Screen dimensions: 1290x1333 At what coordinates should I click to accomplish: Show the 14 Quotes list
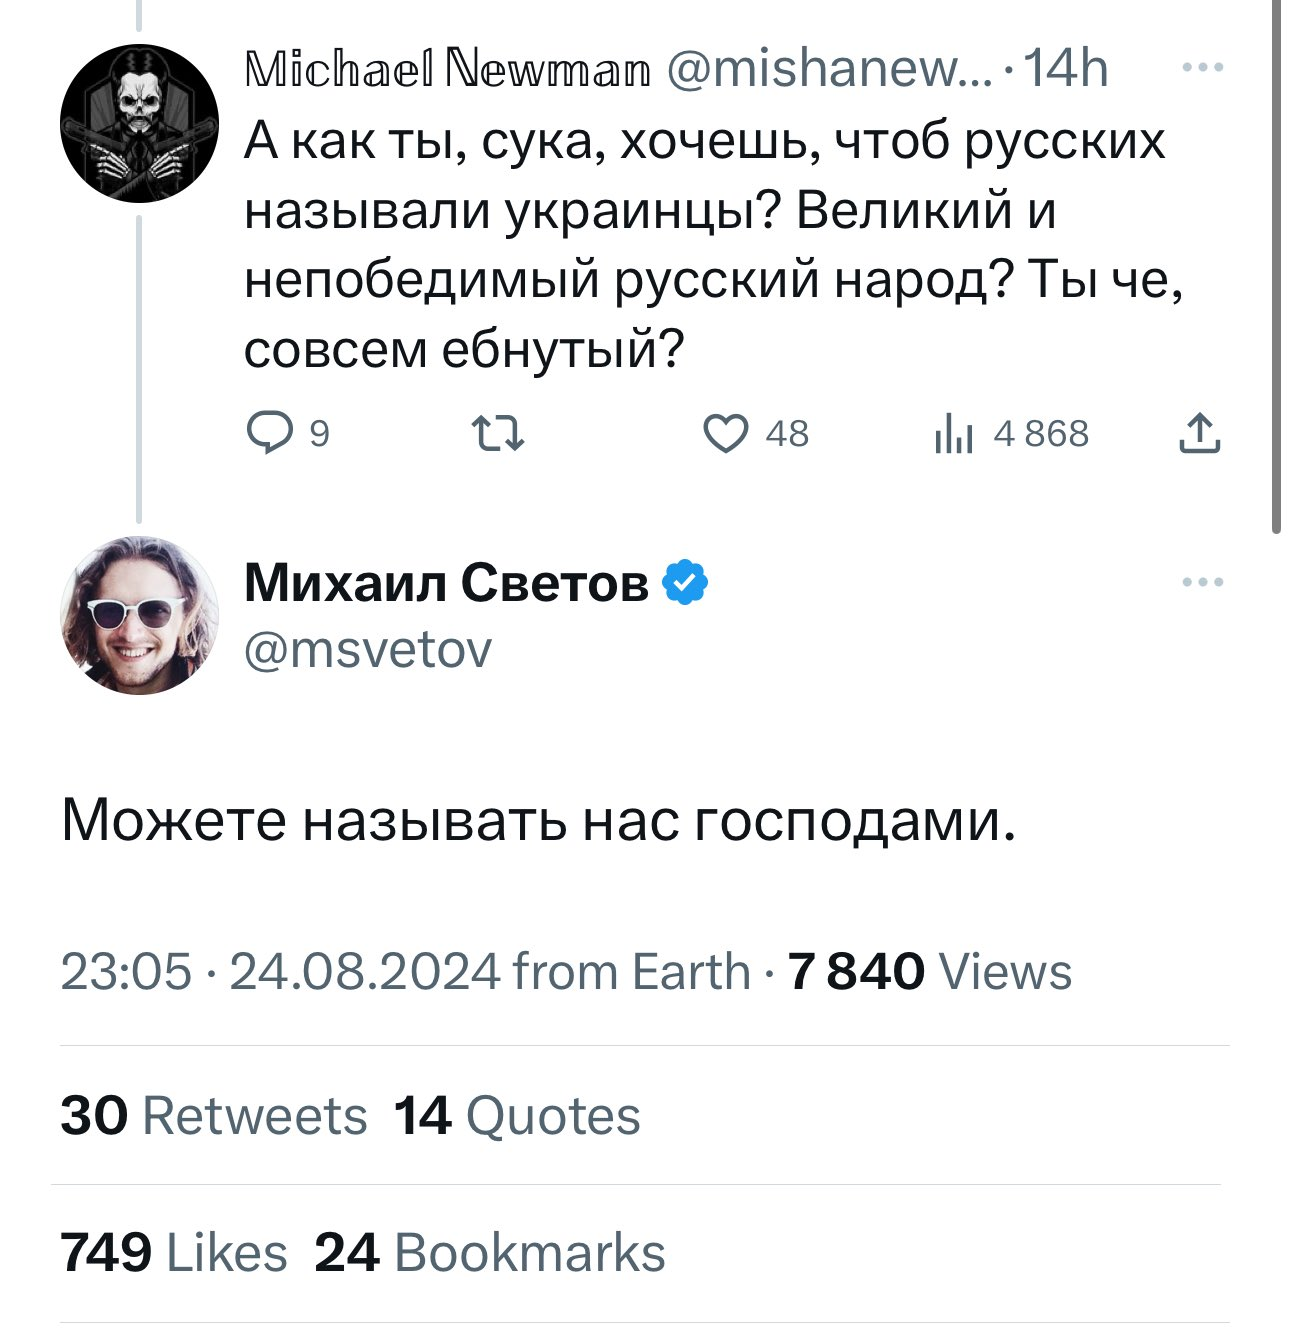click(x=517, y=1115)
